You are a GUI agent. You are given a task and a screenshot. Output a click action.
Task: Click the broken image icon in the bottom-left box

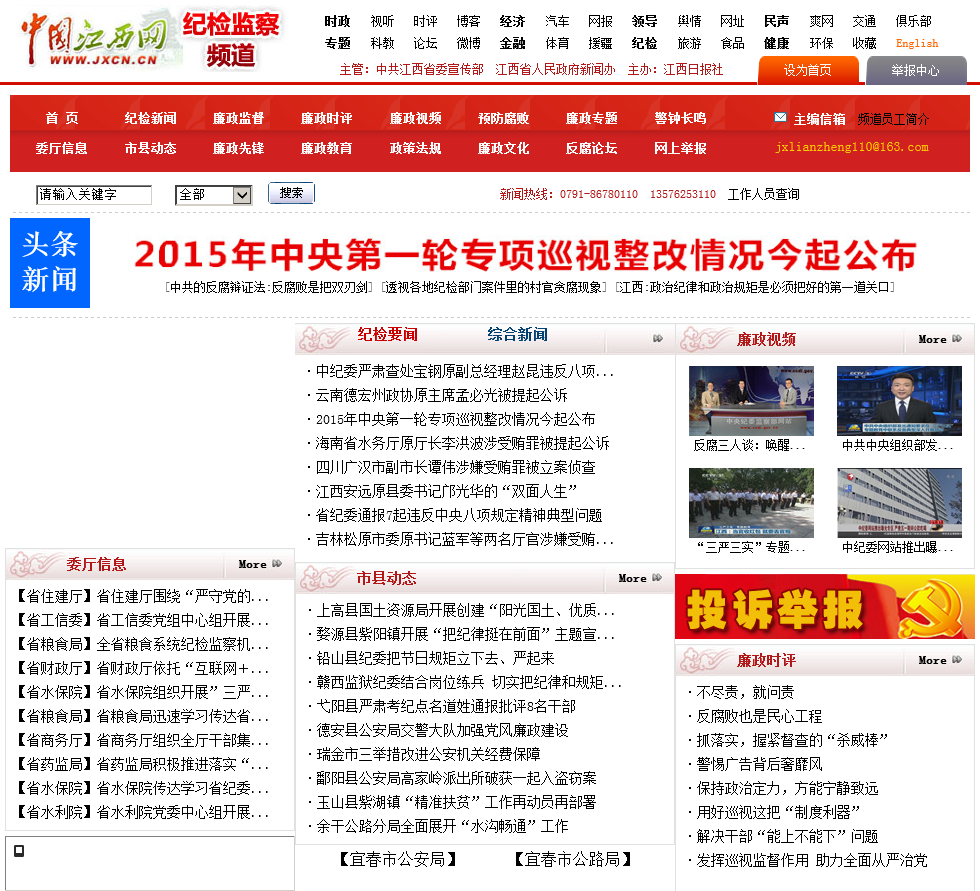coord(19,850)
